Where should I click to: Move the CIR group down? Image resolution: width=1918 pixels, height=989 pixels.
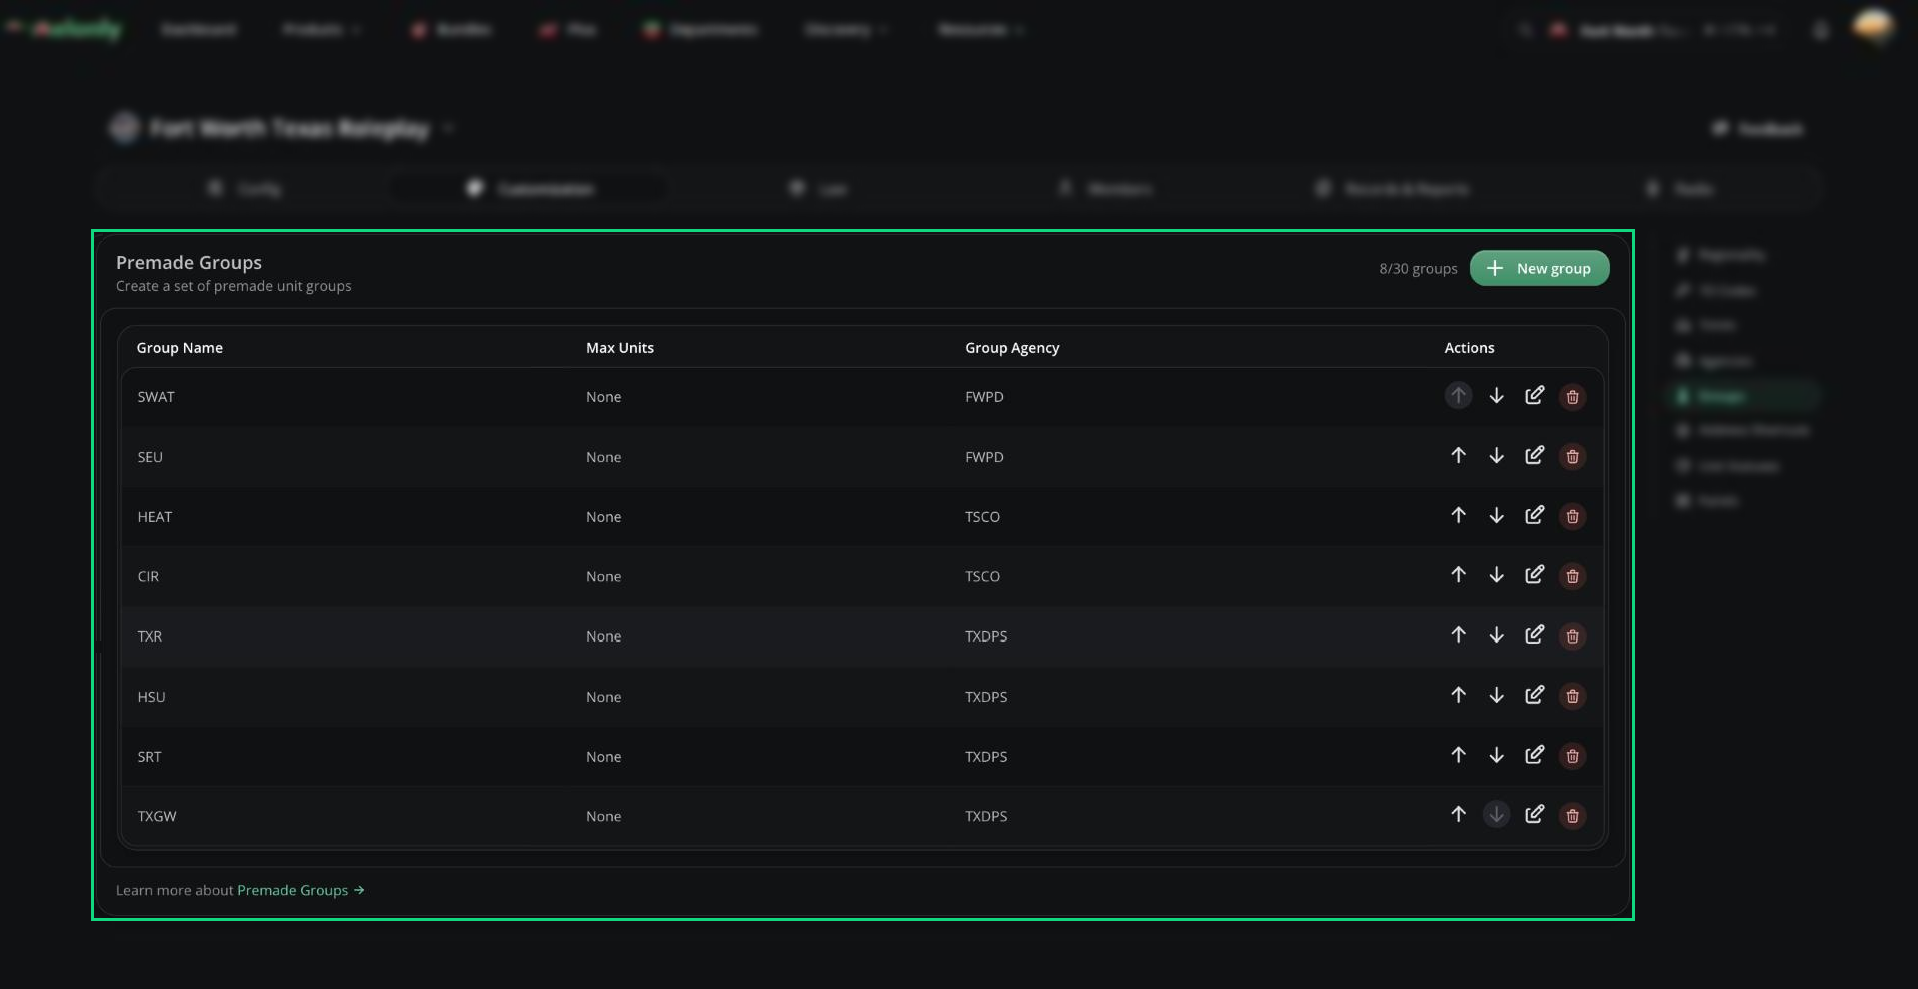pos(1496,575)
